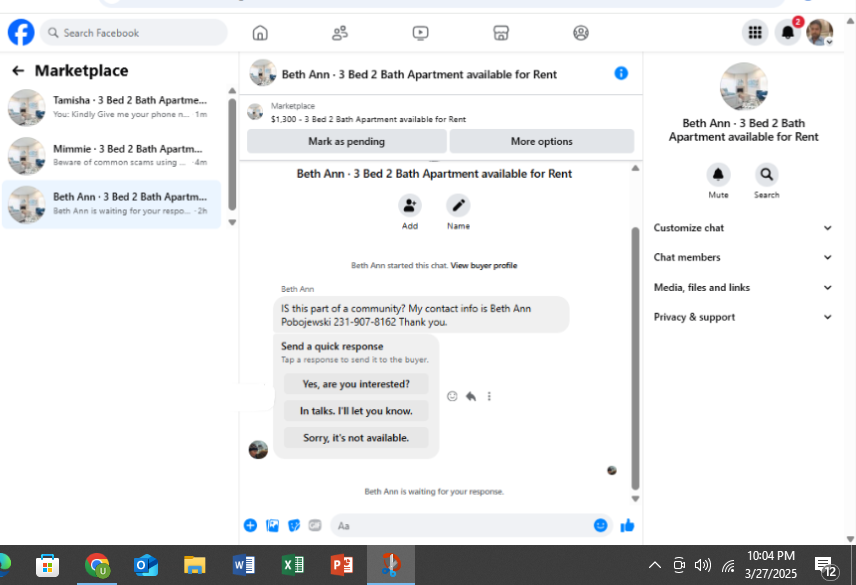This screenshot has height=585, width=856.
Task: Open the notifications bell
Action: point(787,33)
